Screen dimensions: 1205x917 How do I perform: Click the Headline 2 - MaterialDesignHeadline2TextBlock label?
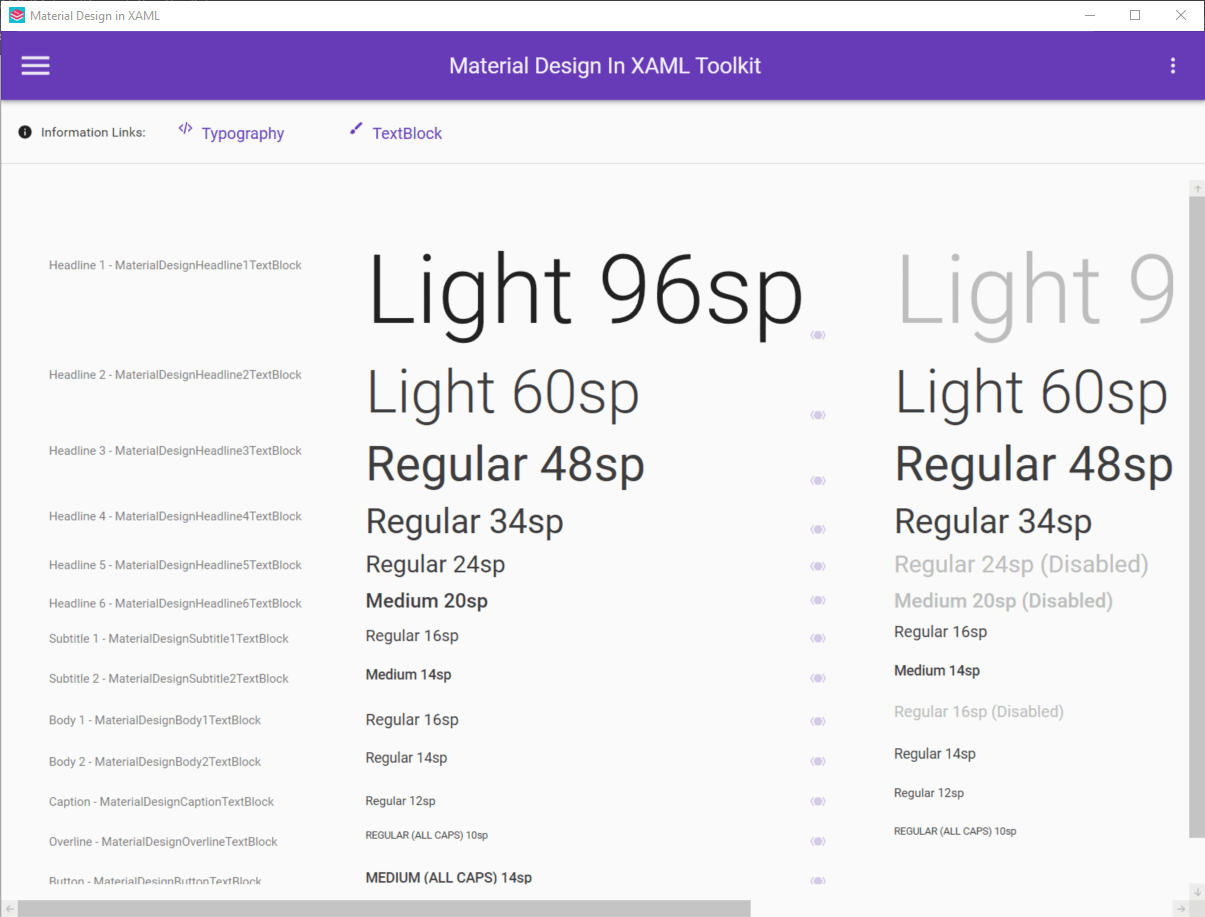[175, 374]
